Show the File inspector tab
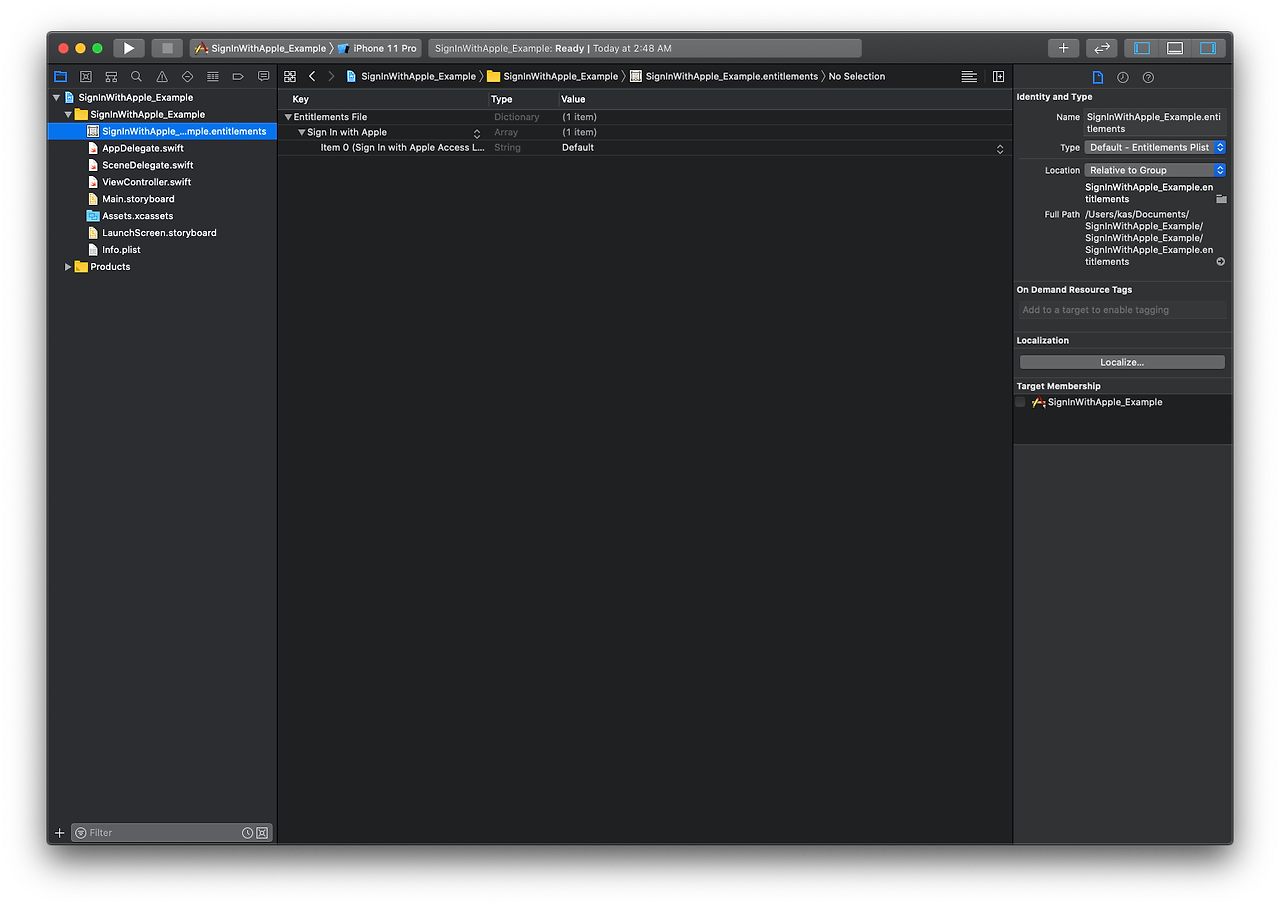 [1097, 77]
